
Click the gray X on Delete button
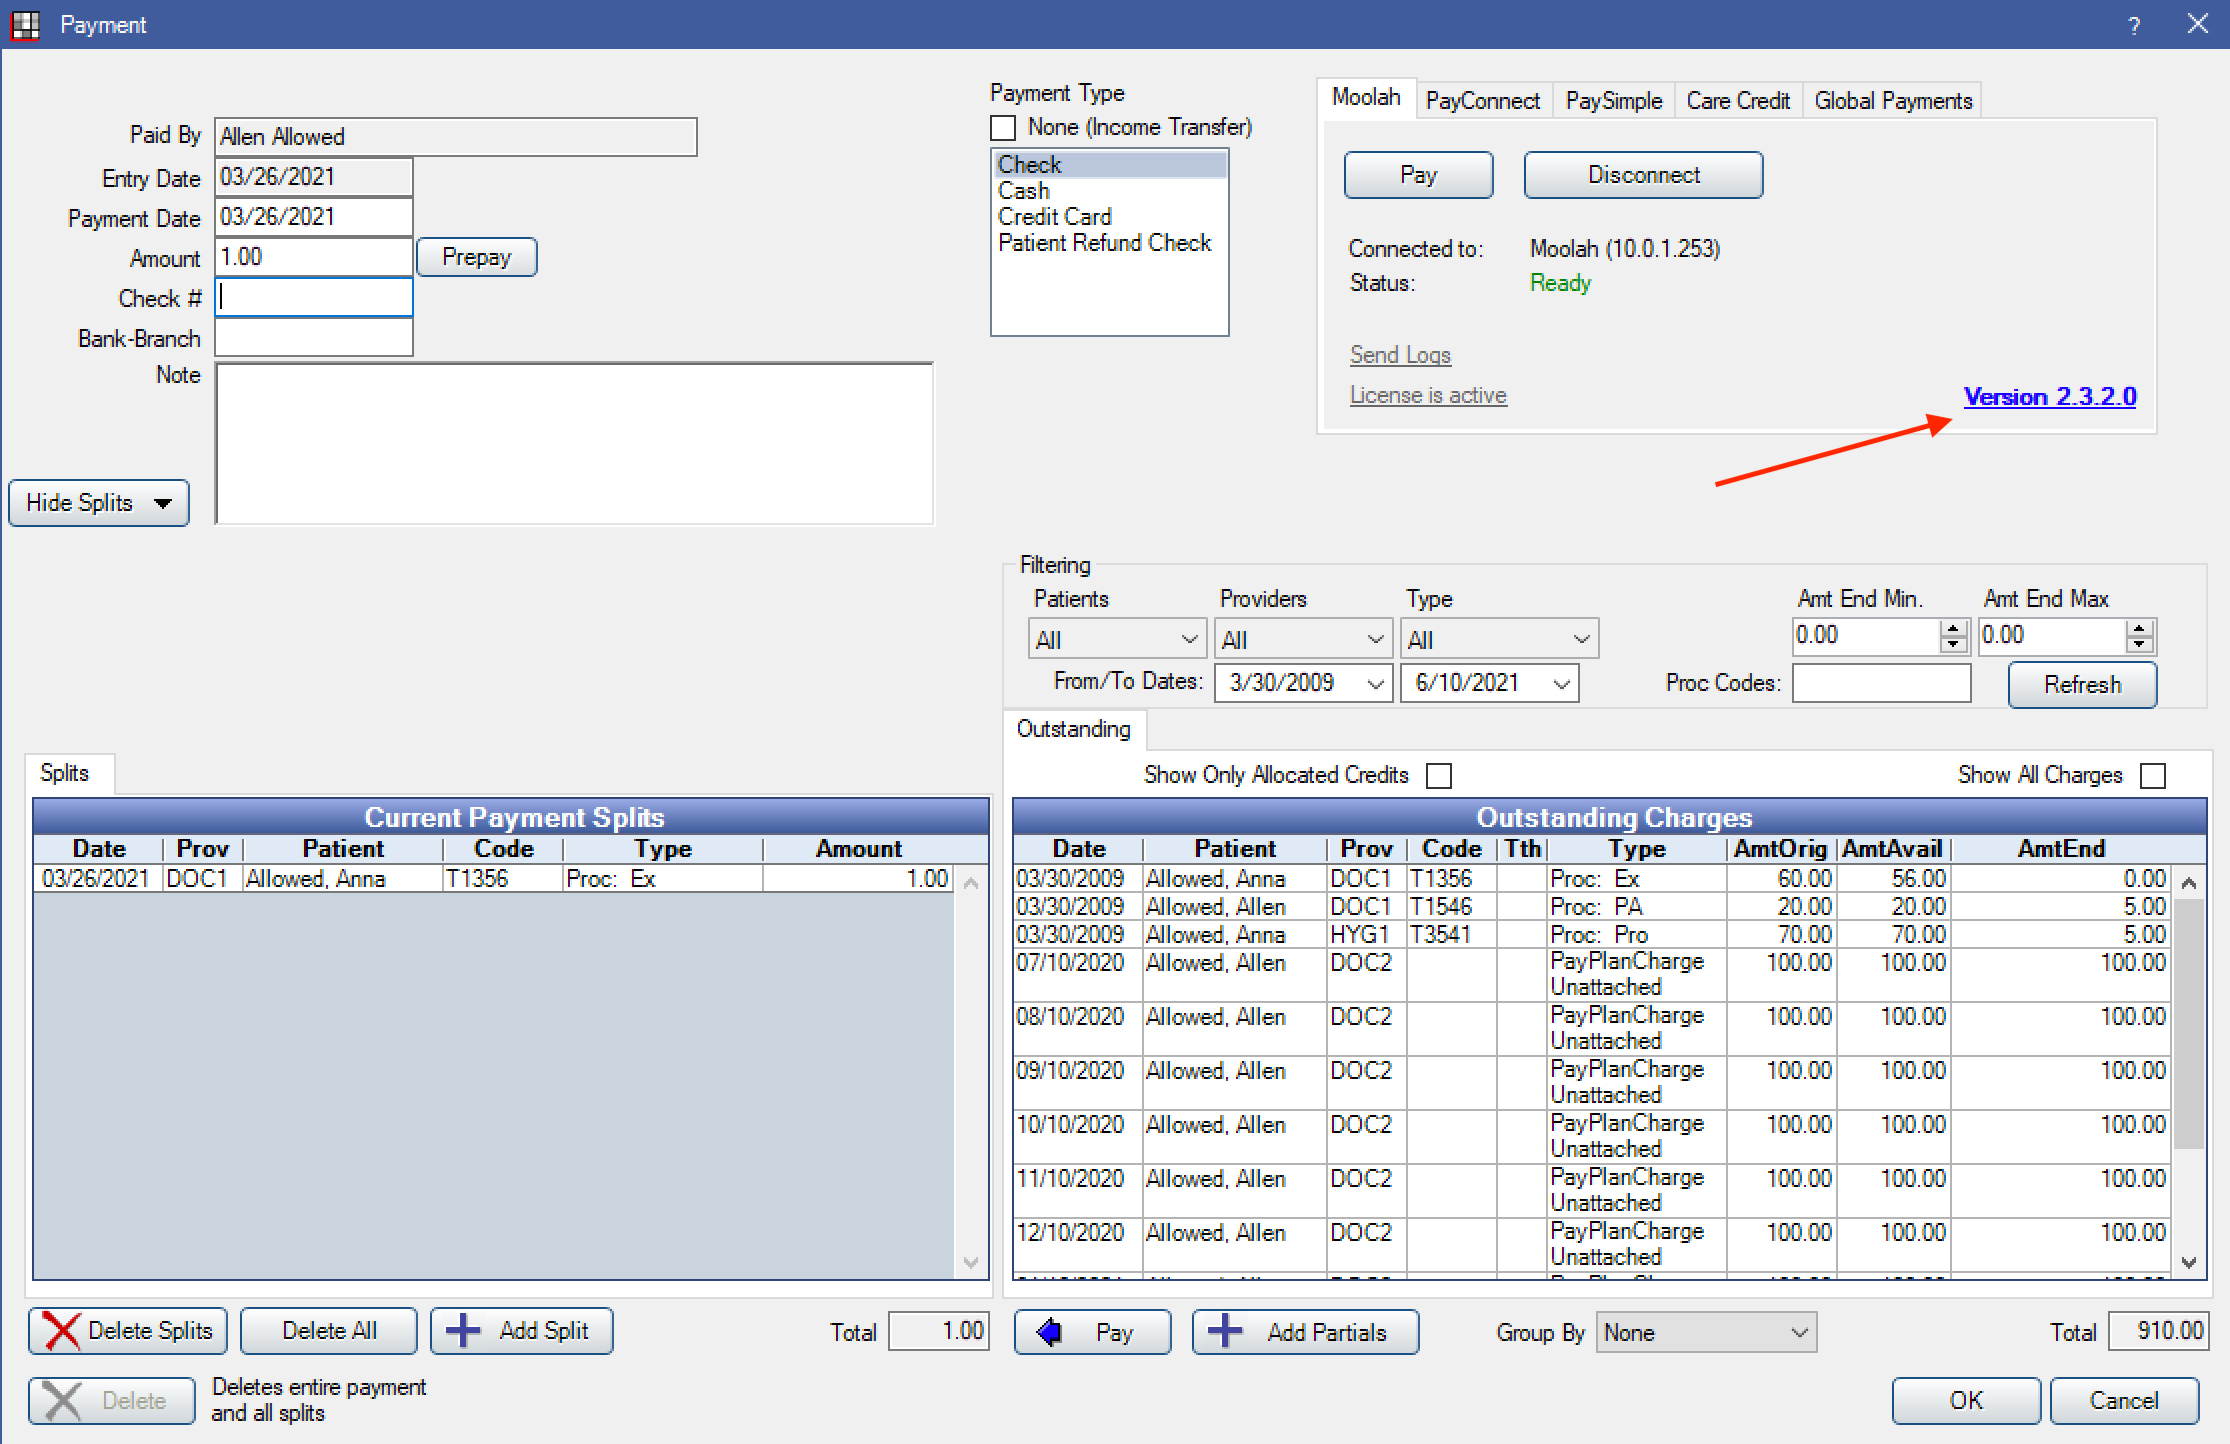[62, 1401]
